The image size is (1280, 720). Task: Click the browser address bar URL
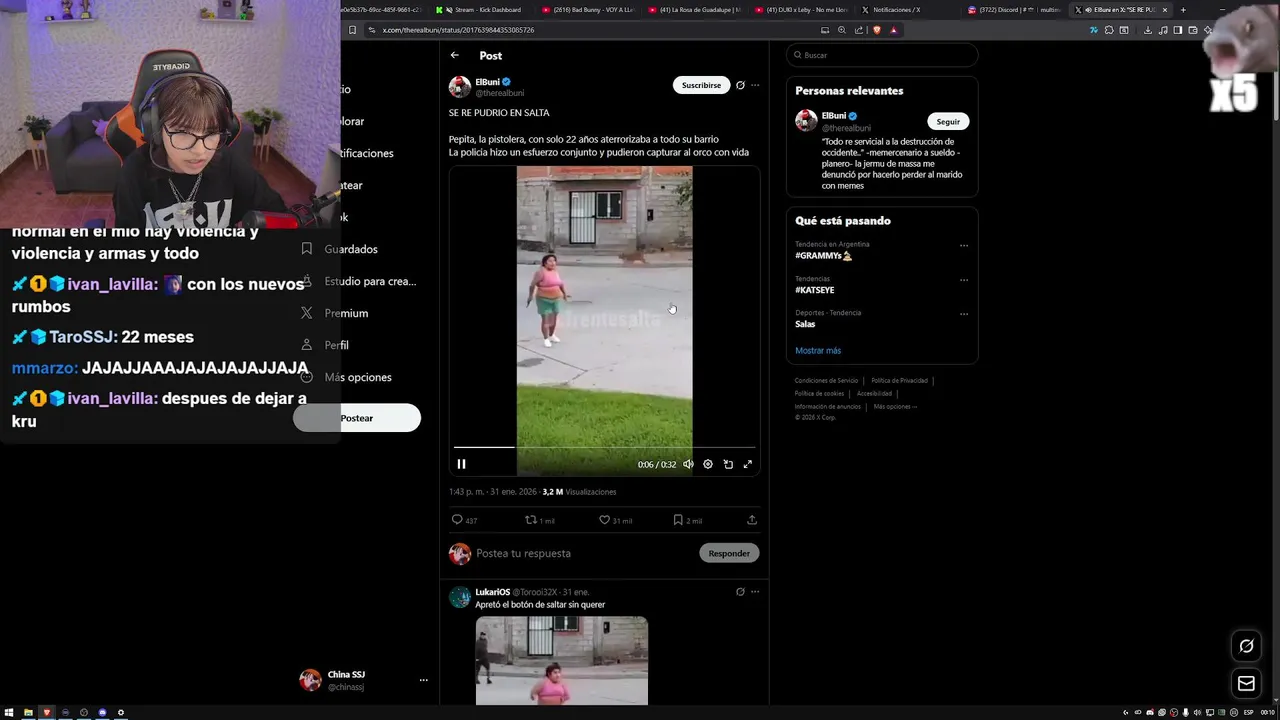pyautogui.click(x=458, y=30)
